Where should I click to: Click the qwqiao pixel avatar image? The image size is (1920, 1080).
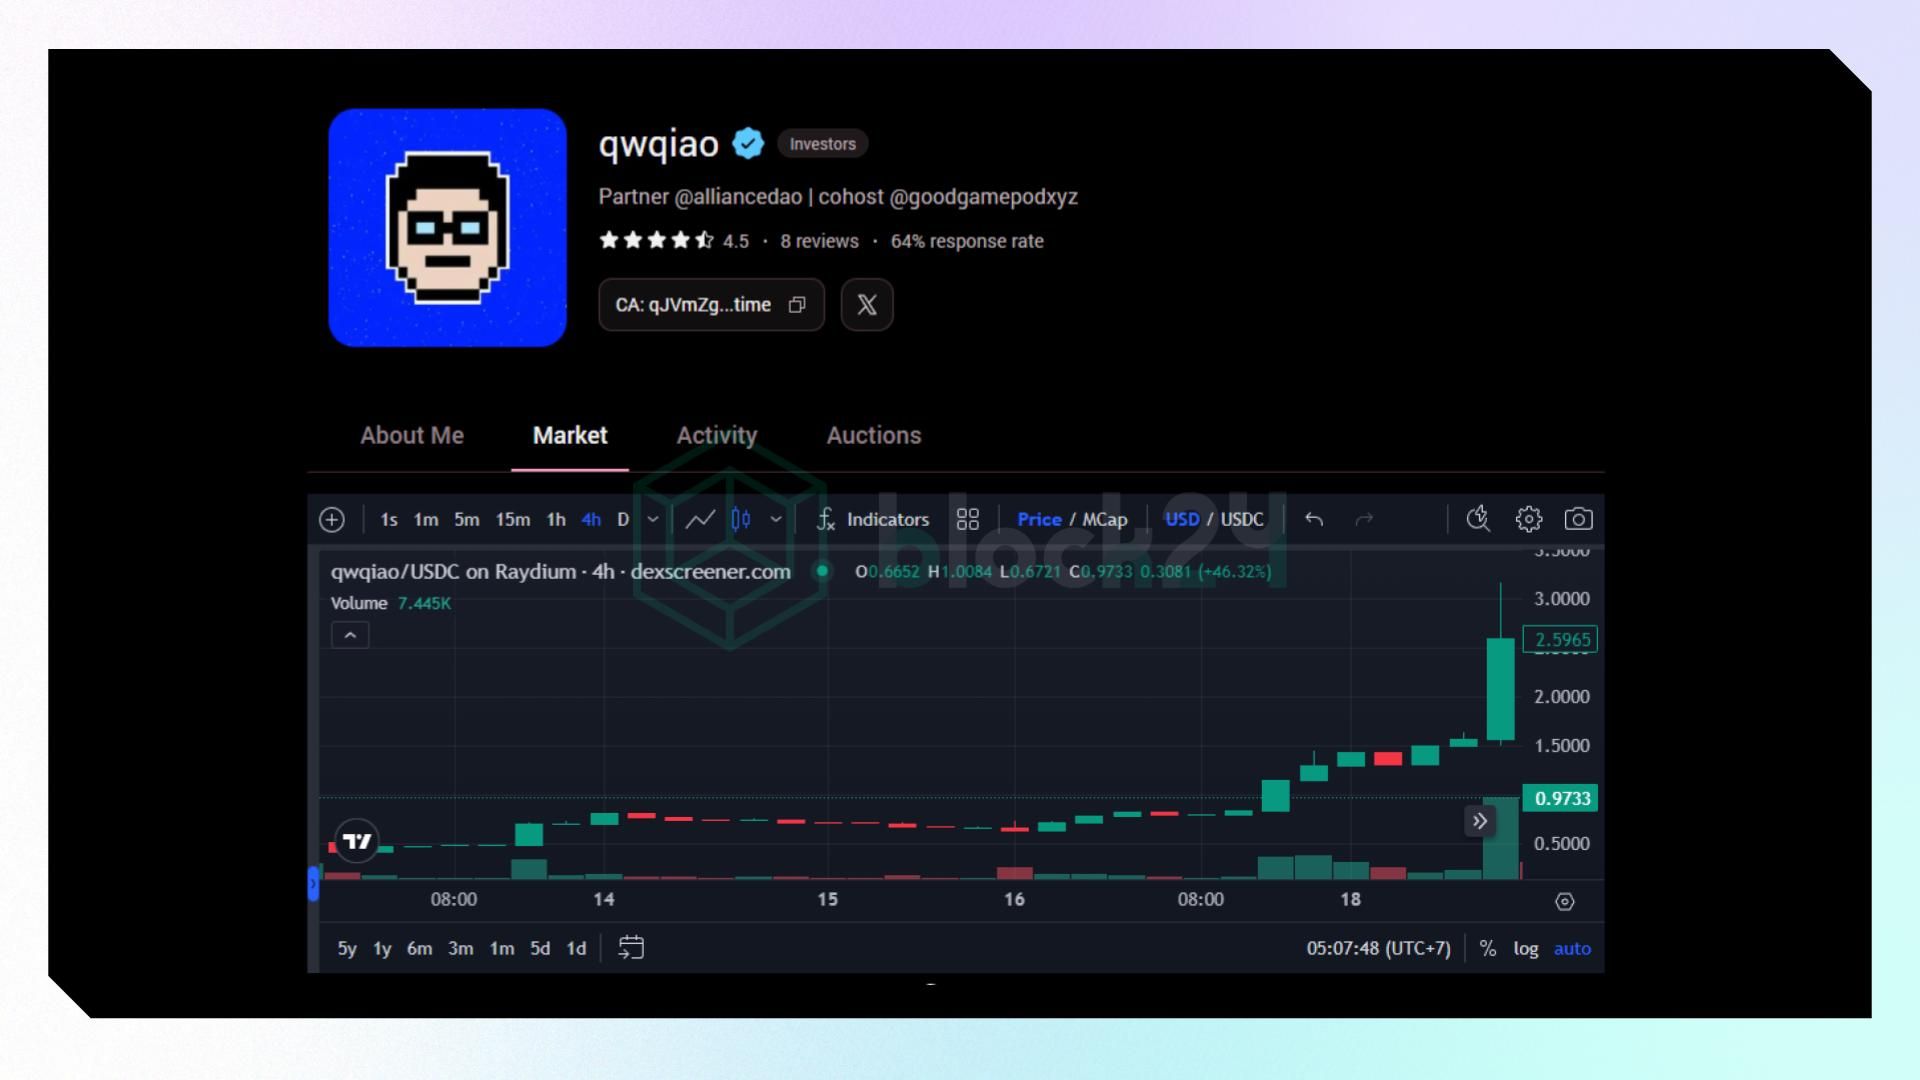point(448,228)
